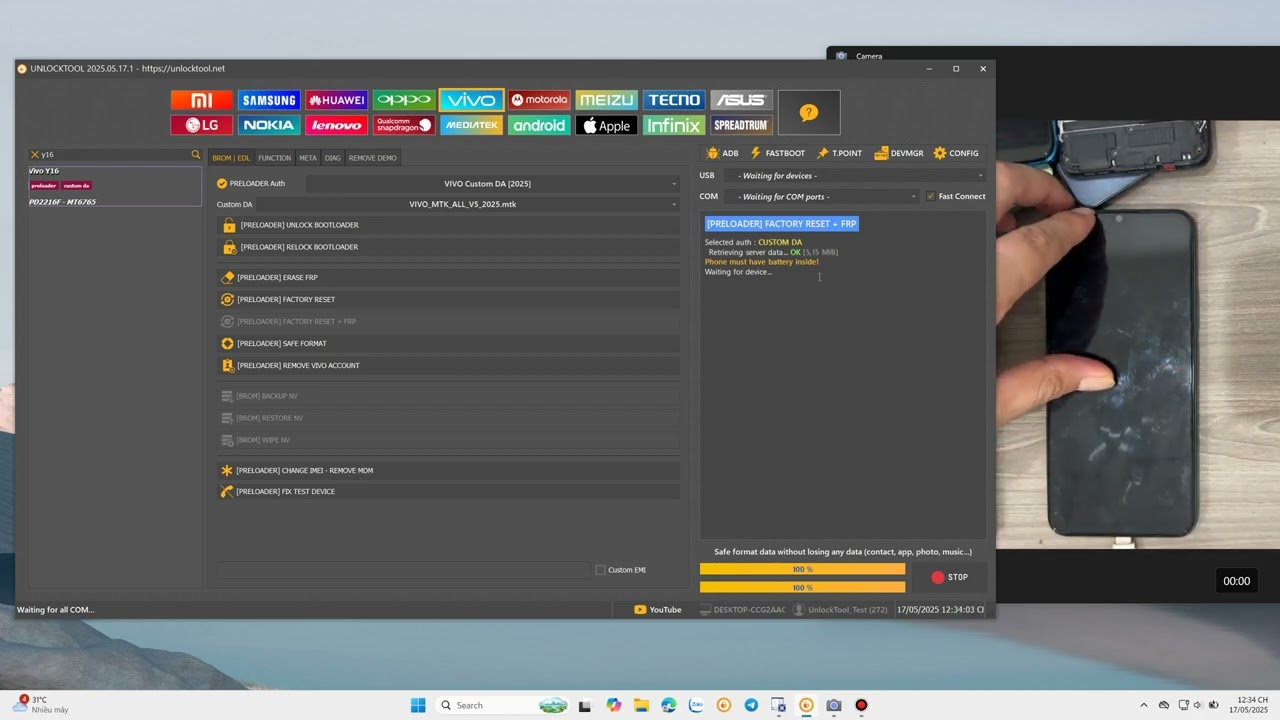
Task: Select the Vivo brand logo
Action: (x=471, y=100)
